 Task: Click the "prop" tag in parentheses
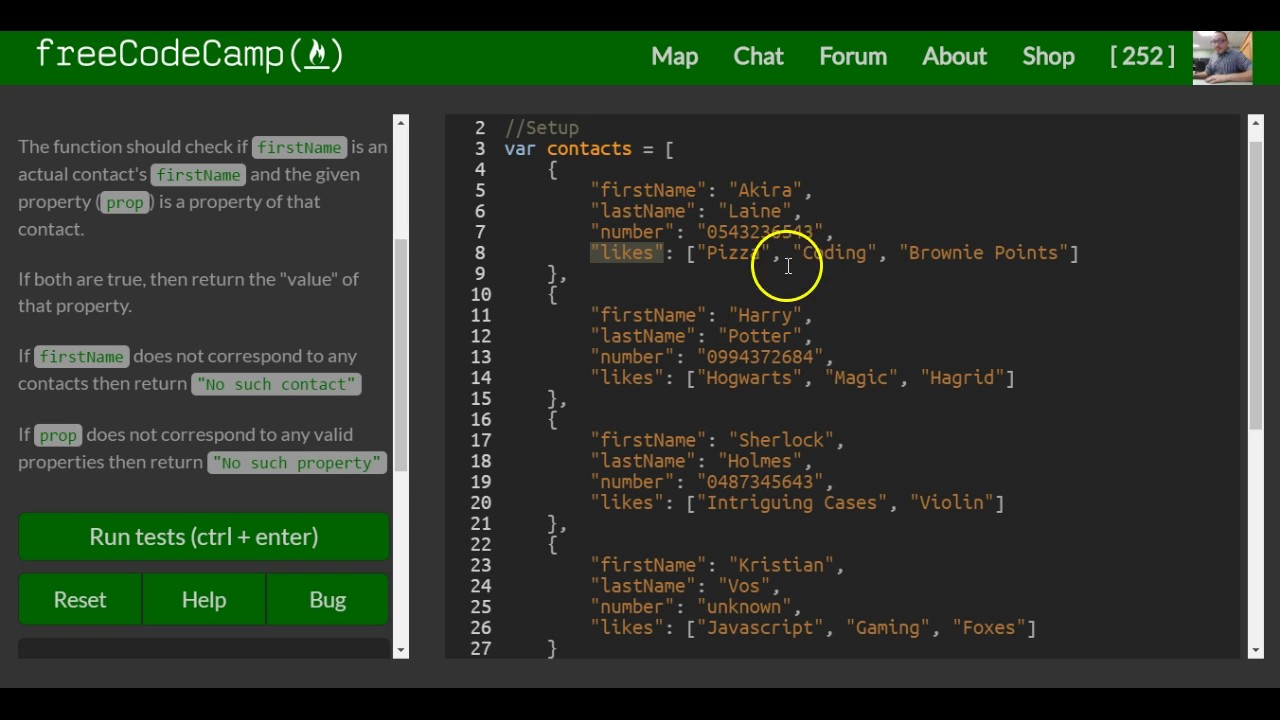[125, 202]
